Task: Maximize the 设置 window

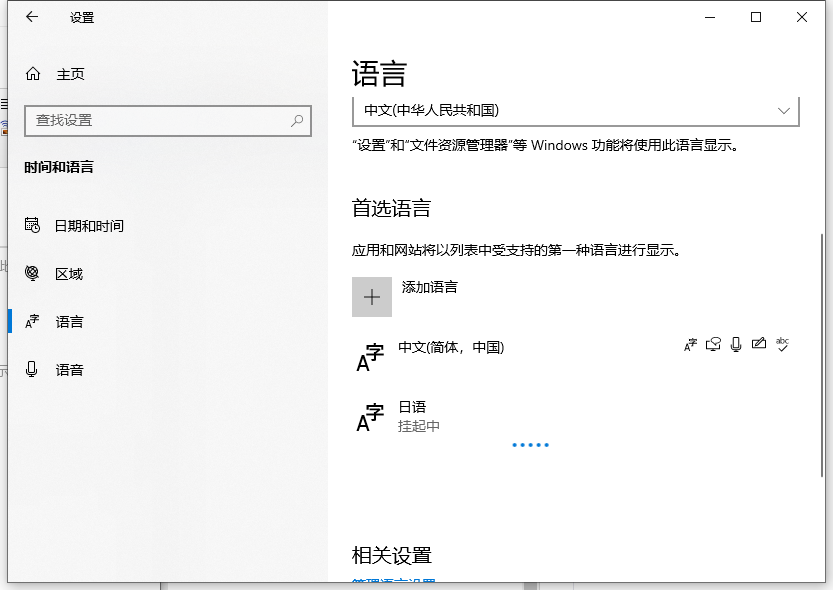Action: 756,18
